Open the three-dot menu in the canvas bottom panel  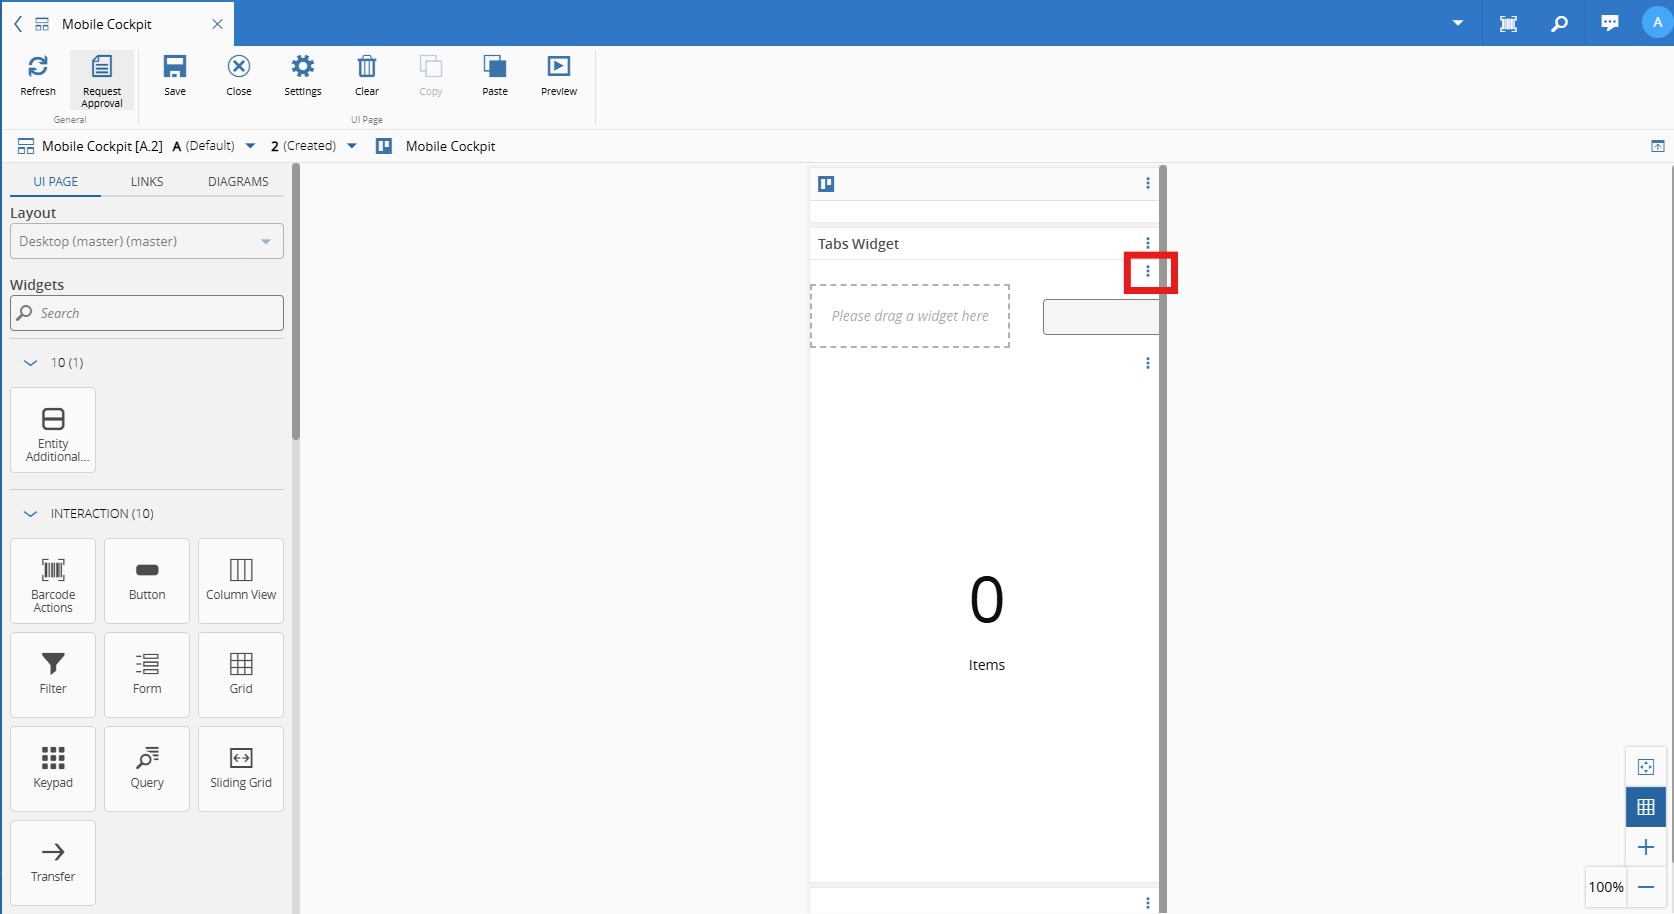tap(1148, 903)
